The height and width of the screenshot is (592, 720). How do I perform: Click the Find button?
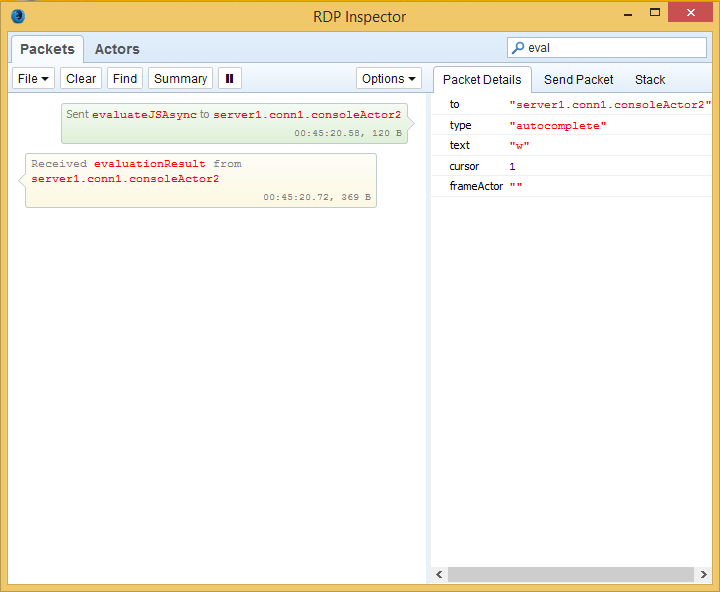coord(125,79)
